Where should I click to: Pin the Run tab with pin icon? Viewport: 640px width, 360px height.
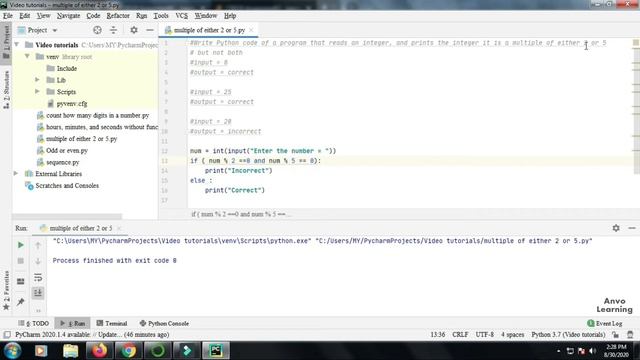(20, 302)
